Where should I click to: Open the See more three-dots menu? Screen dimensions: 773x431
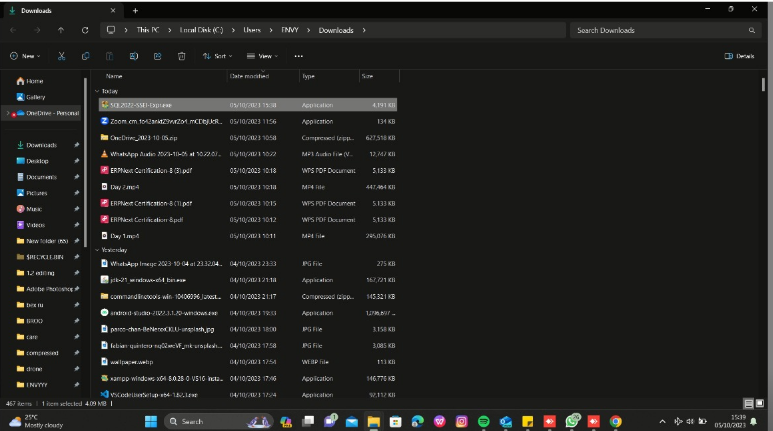pos(298,56)
